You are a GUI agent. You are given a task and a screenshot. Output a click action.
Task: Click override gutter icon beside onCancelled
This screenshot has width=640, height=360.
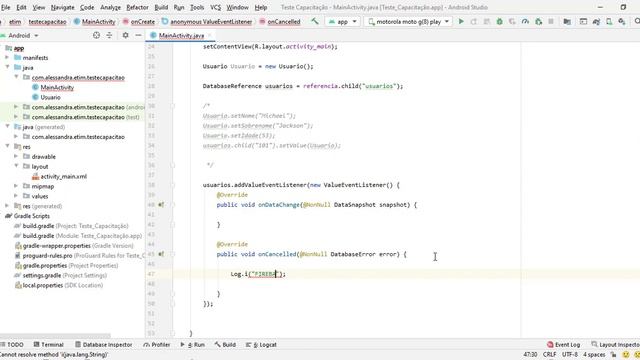pyautogui.click(x=161, y=254)
